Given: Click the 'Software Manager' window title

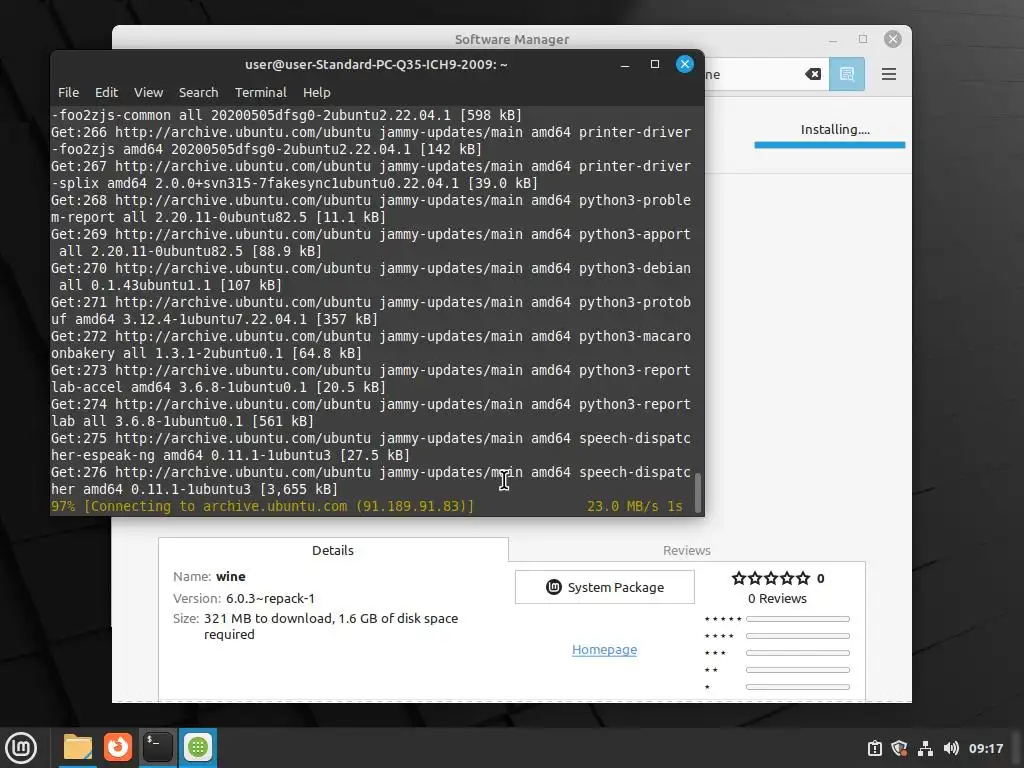Looking at the screenshot, I should [512, 39].
